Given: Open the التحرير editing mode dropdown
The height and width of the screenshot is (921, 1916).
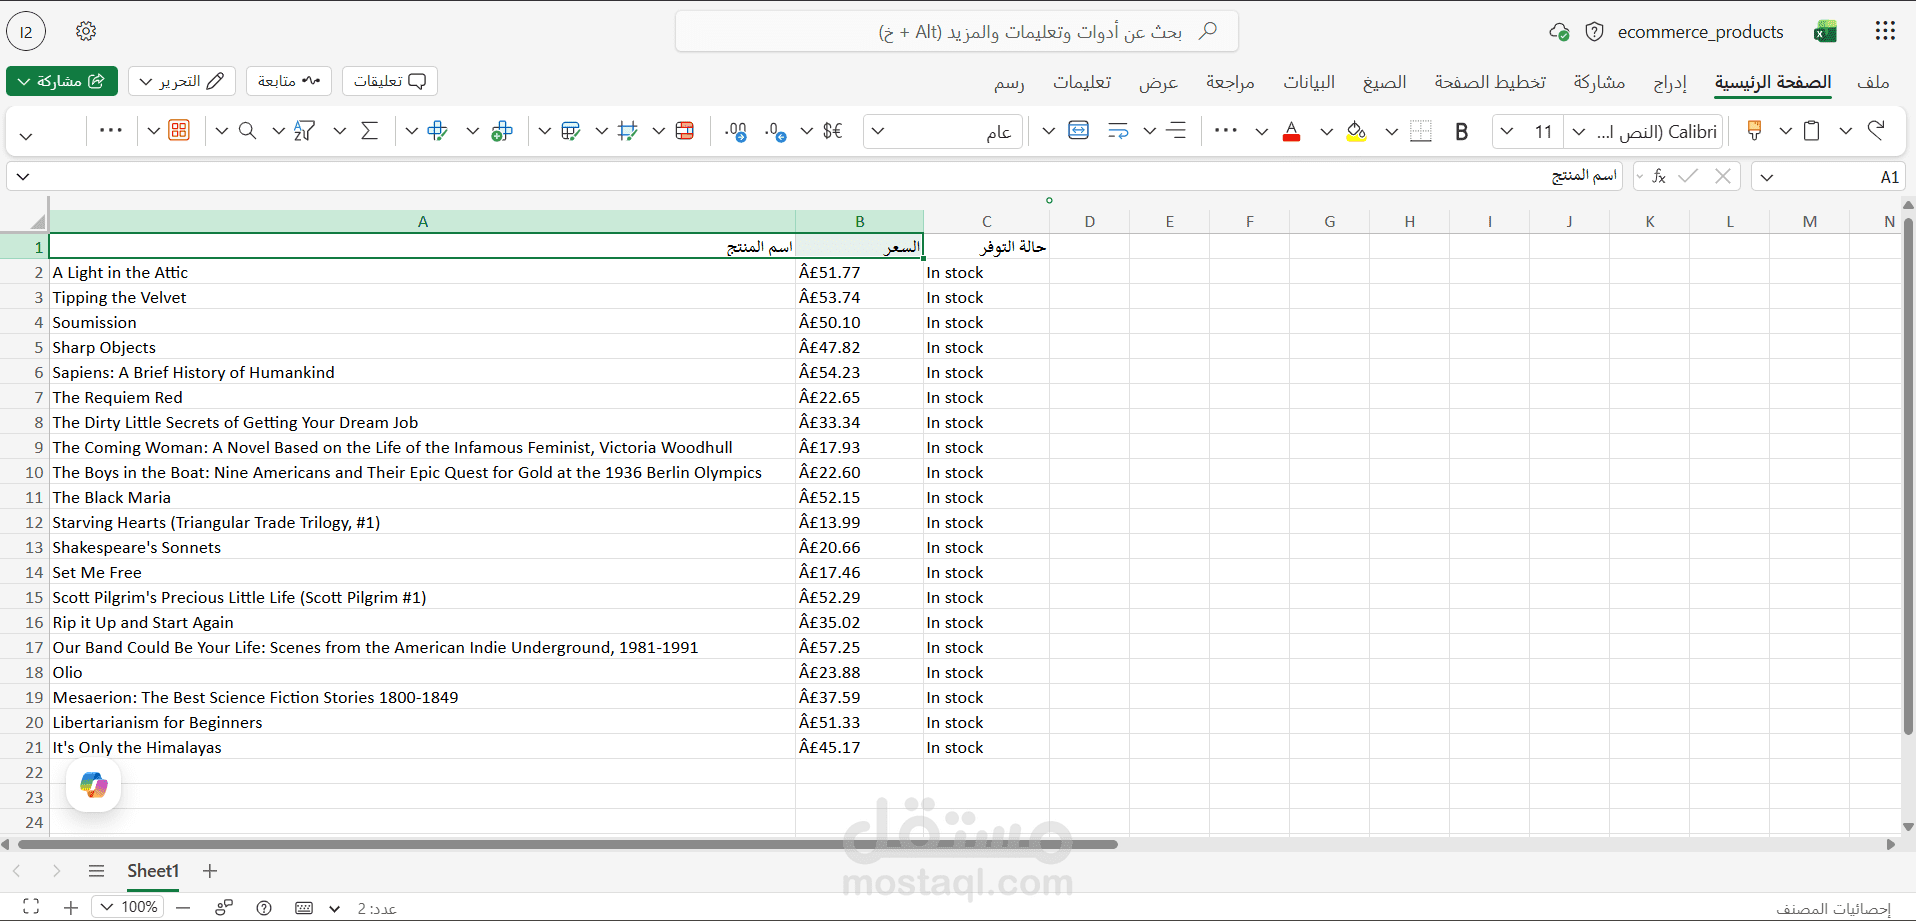Looking at the screenshot, I should pos(182,81).
